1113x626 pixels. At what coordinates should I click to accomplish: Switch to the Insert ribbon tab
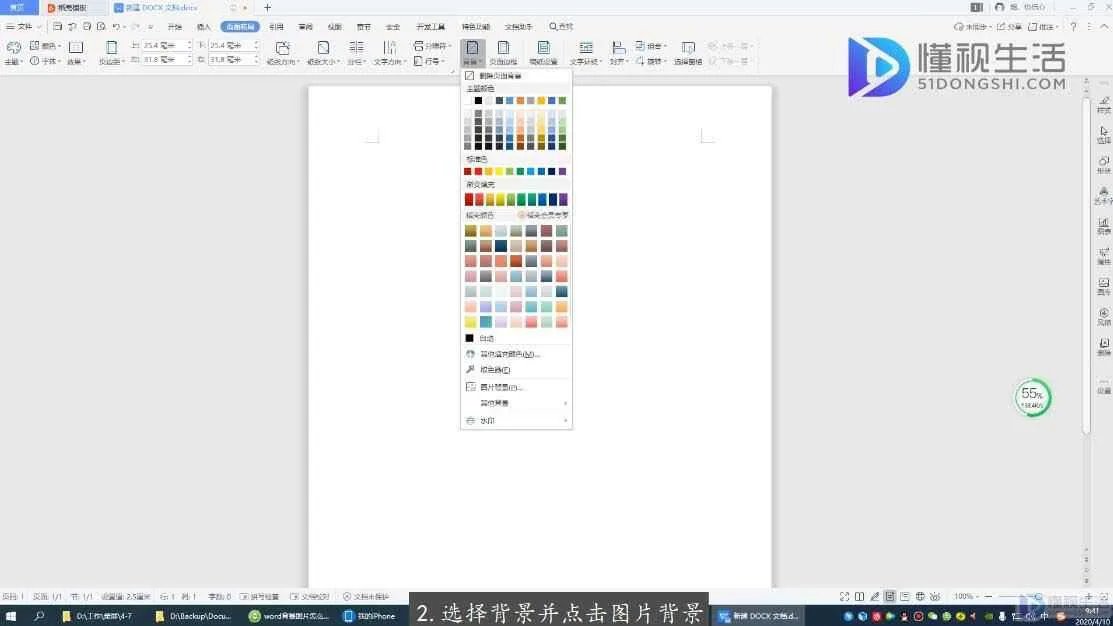point(204,26)
